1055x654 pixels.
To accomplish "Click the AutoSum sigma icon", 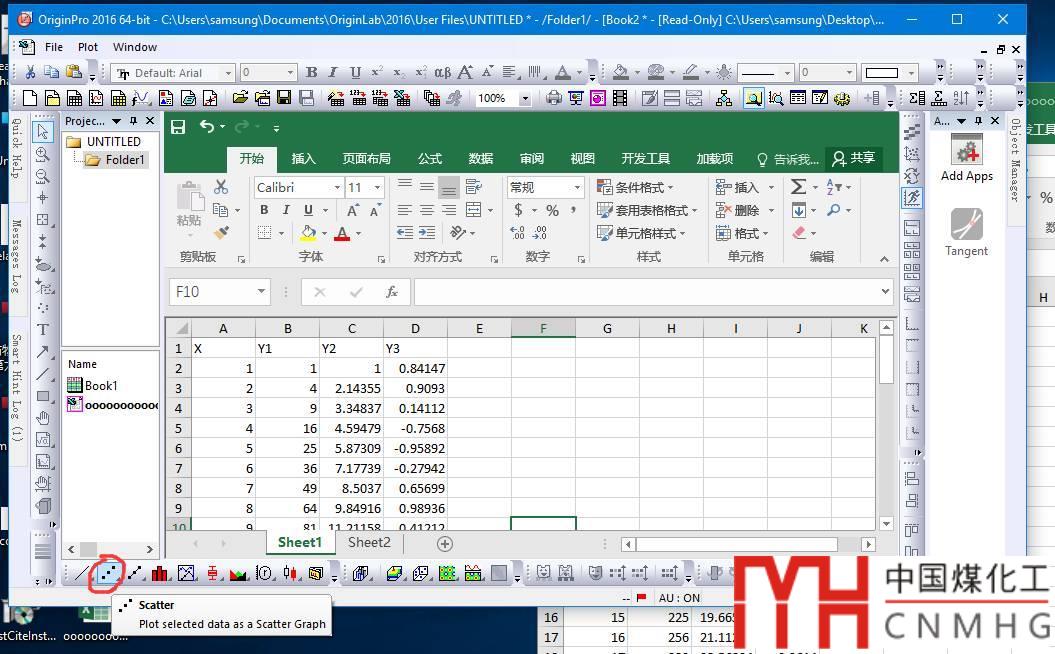I will (798, 187).
